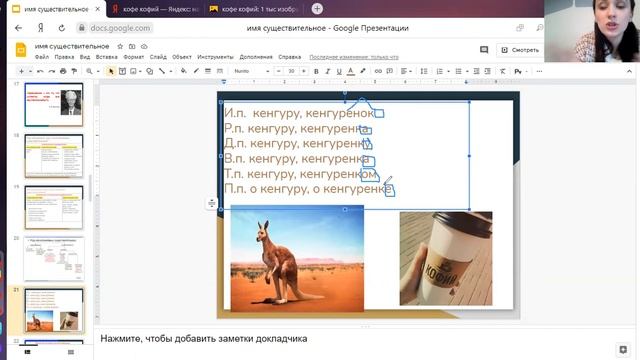The height and width of the screenshot is (360, 640).
Task: Open the Nunito font dropdown
Action: (x=251, y=71)
